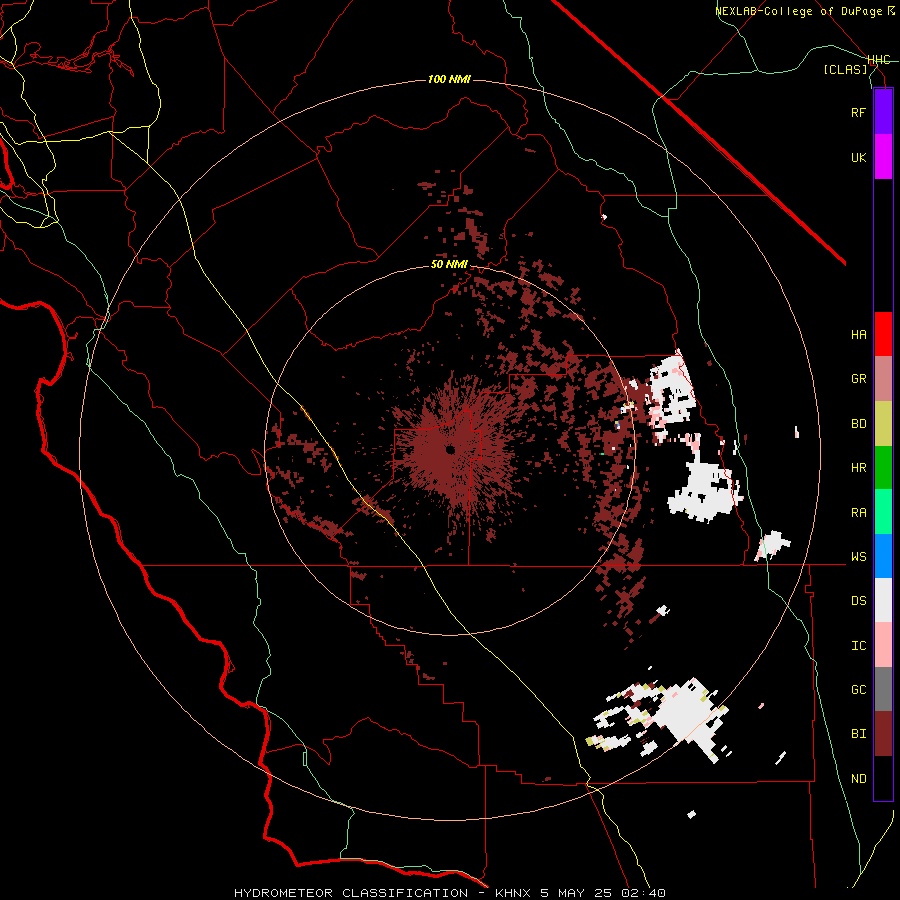Image resolution: width=900 pixels, height=900 pixels.
Task: Click the radar site center dot
Action: coord(451,450)
